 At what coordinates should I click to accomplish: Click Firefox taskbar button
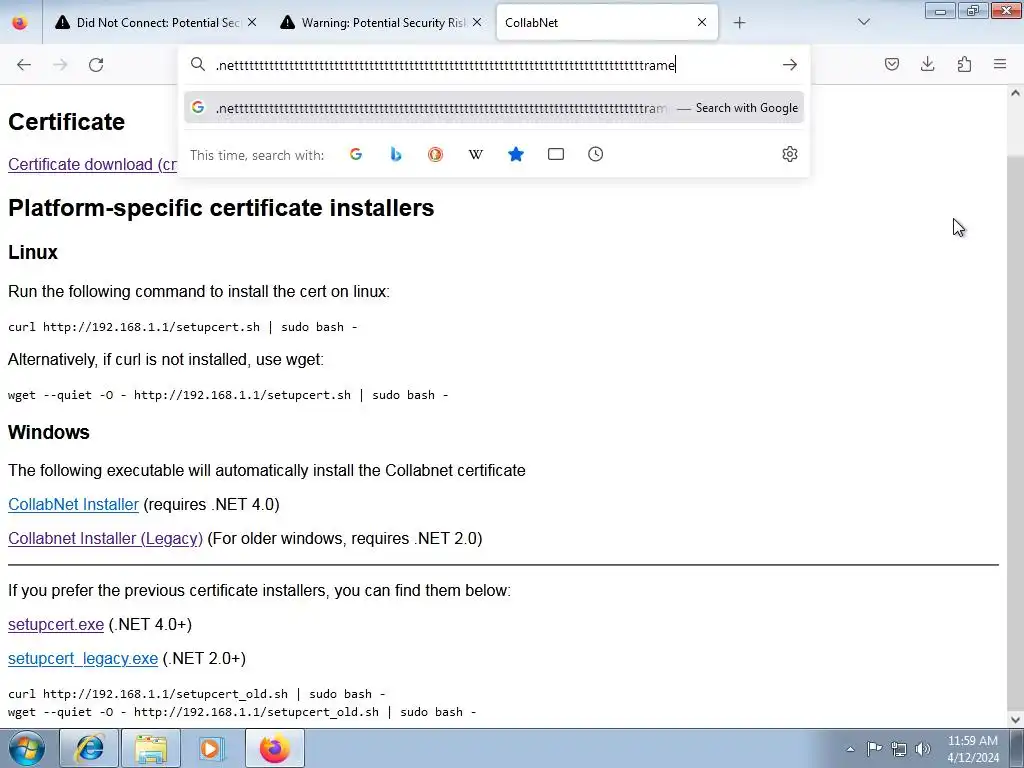275,748
